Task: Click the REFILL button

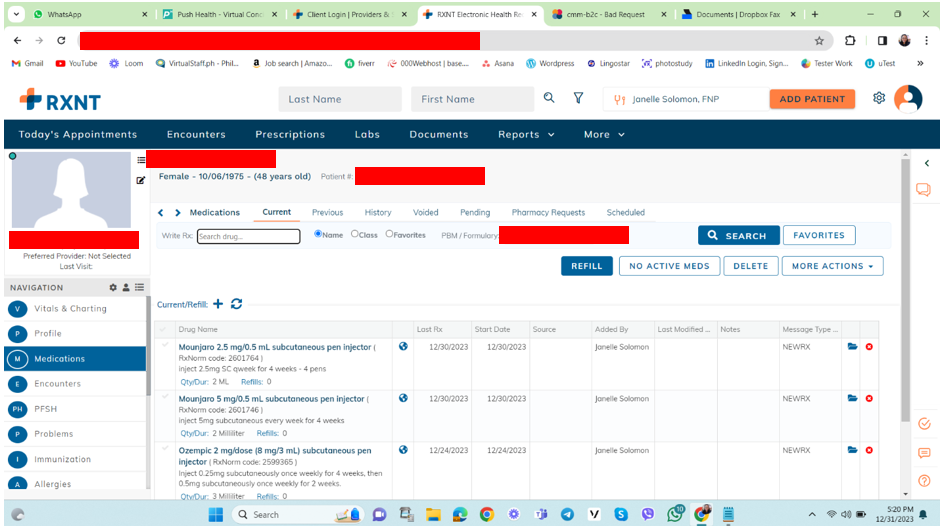Action: (x=586, y=266)
